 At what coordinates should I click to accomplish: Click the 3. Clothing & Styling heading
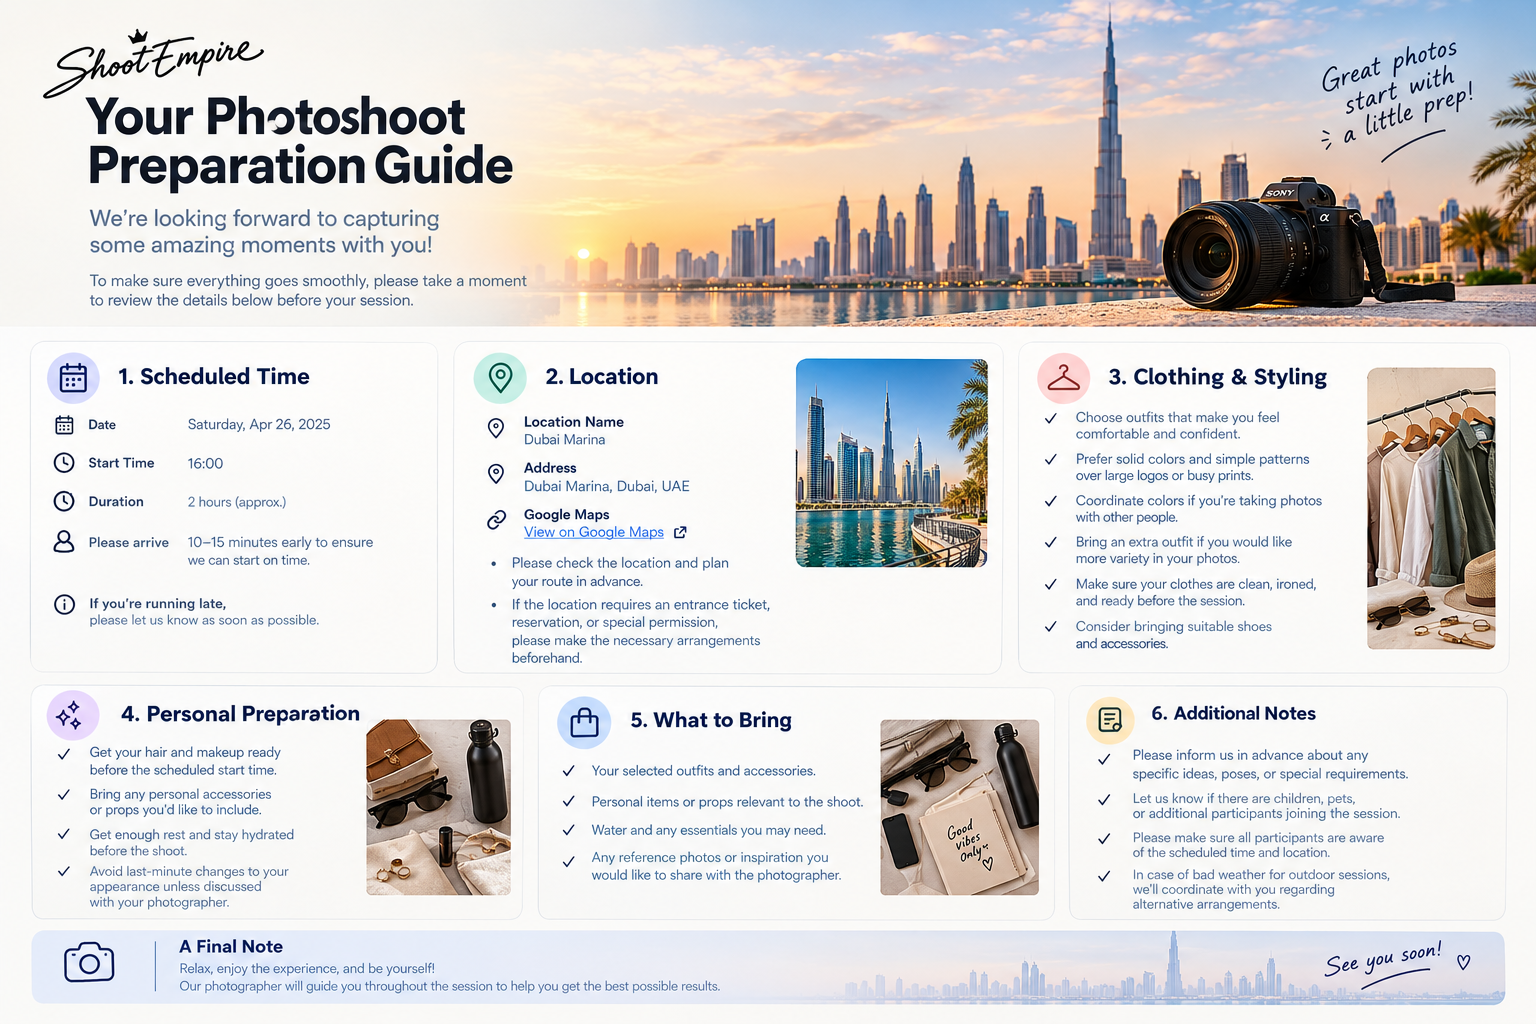pyautogui.click(x=1218, y=378)
